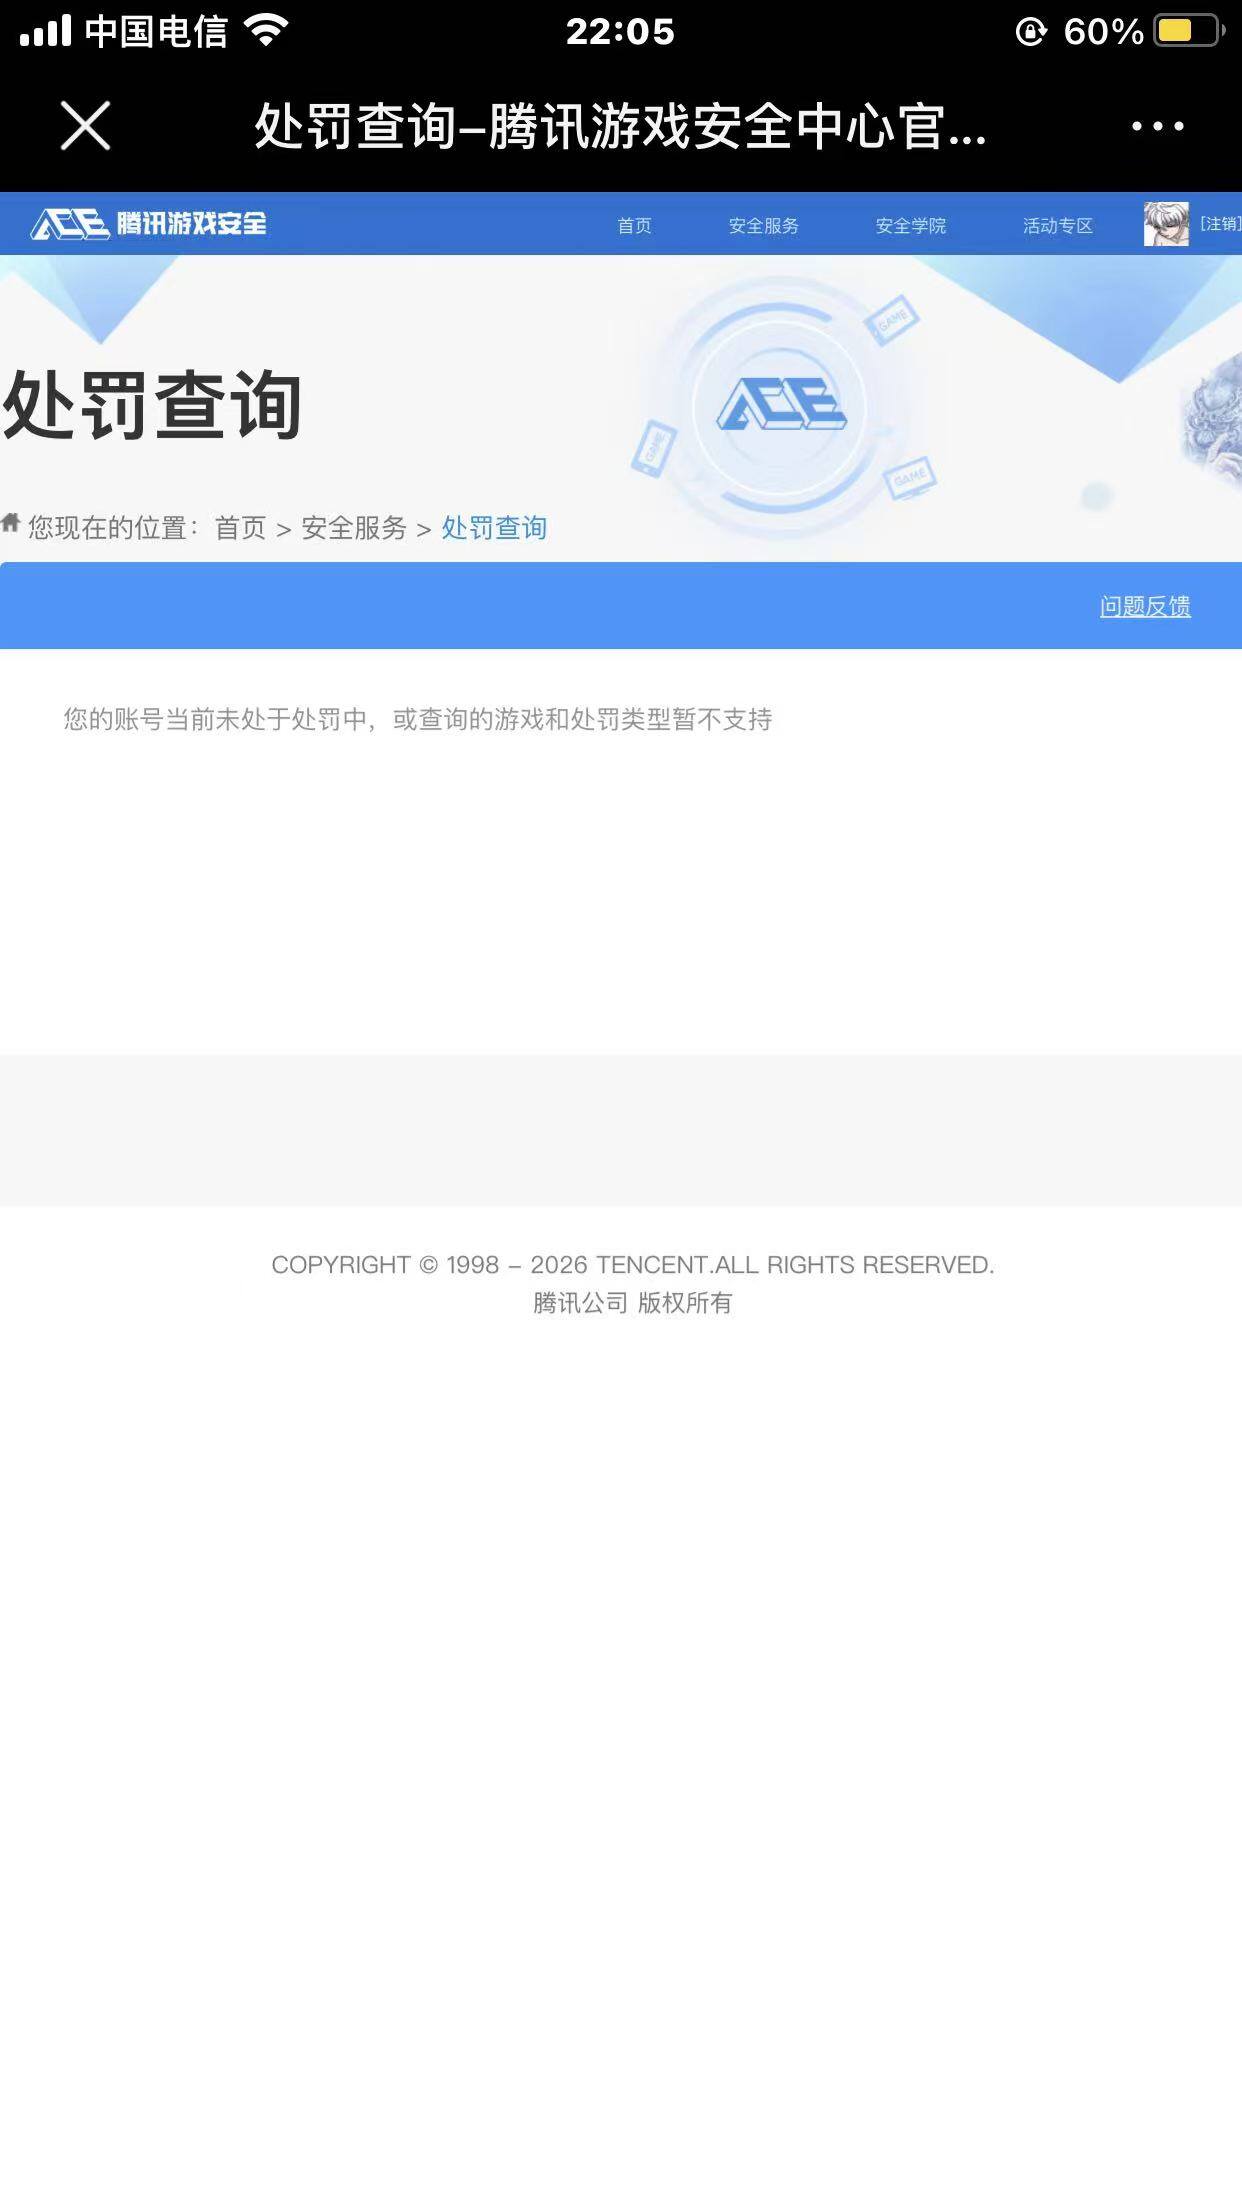
Task: Close the in-app browser page
Action: (85, 126)
